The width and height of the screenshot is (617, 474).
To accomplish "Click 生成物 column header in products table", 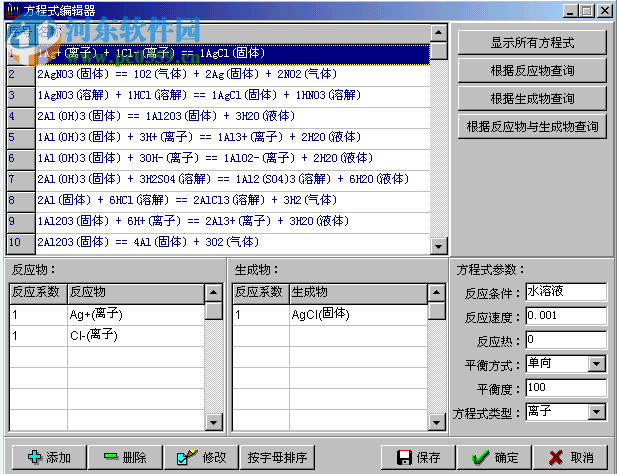I will (358, 293).
